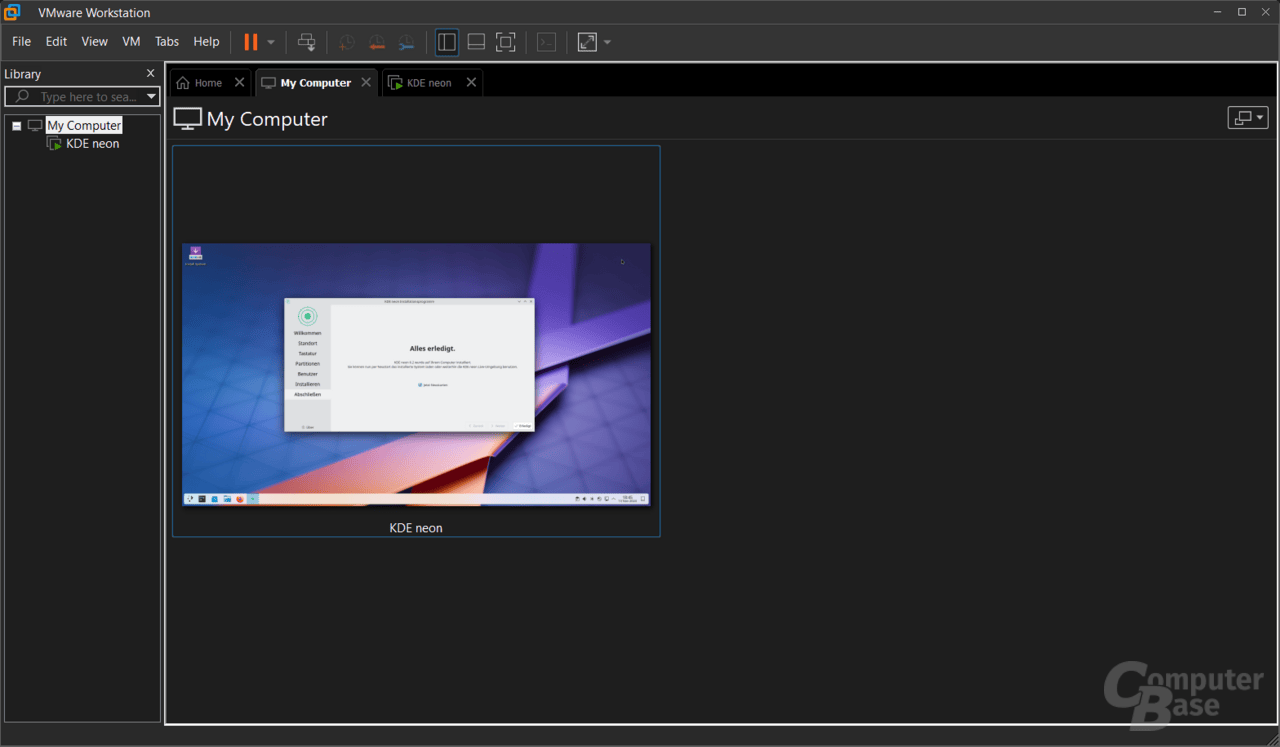
Task: Click the KDE neon VM thumbnail
Action: pos(416,374)
